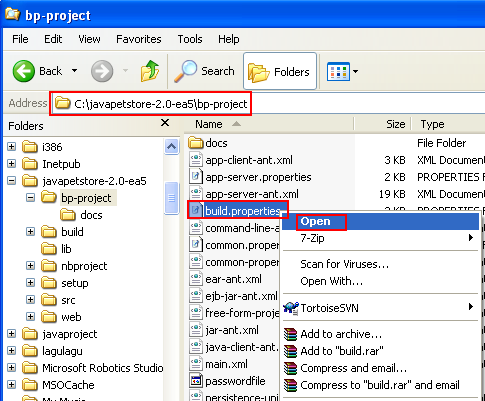Image resolution: width=485 pixels, height=401 pixels.
Task: Click the setup folder icon in tree
Action: point(49,283)
